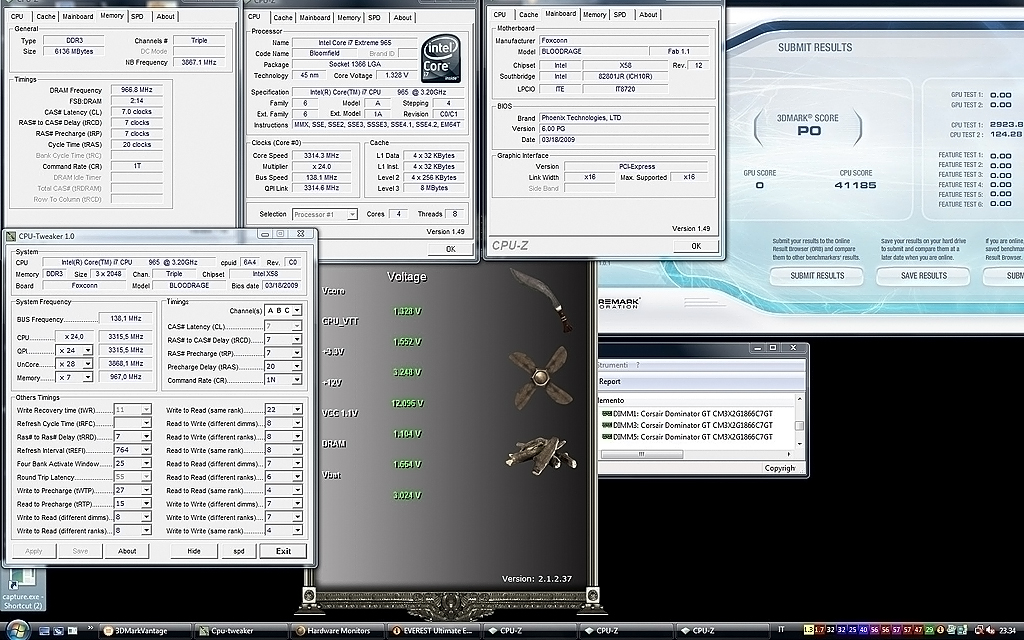This screenshot has height=640, width=1024.
Task: Click the CPU-Tweaker title bar icon
Action: pyautogui.click(x=11, y=236)
